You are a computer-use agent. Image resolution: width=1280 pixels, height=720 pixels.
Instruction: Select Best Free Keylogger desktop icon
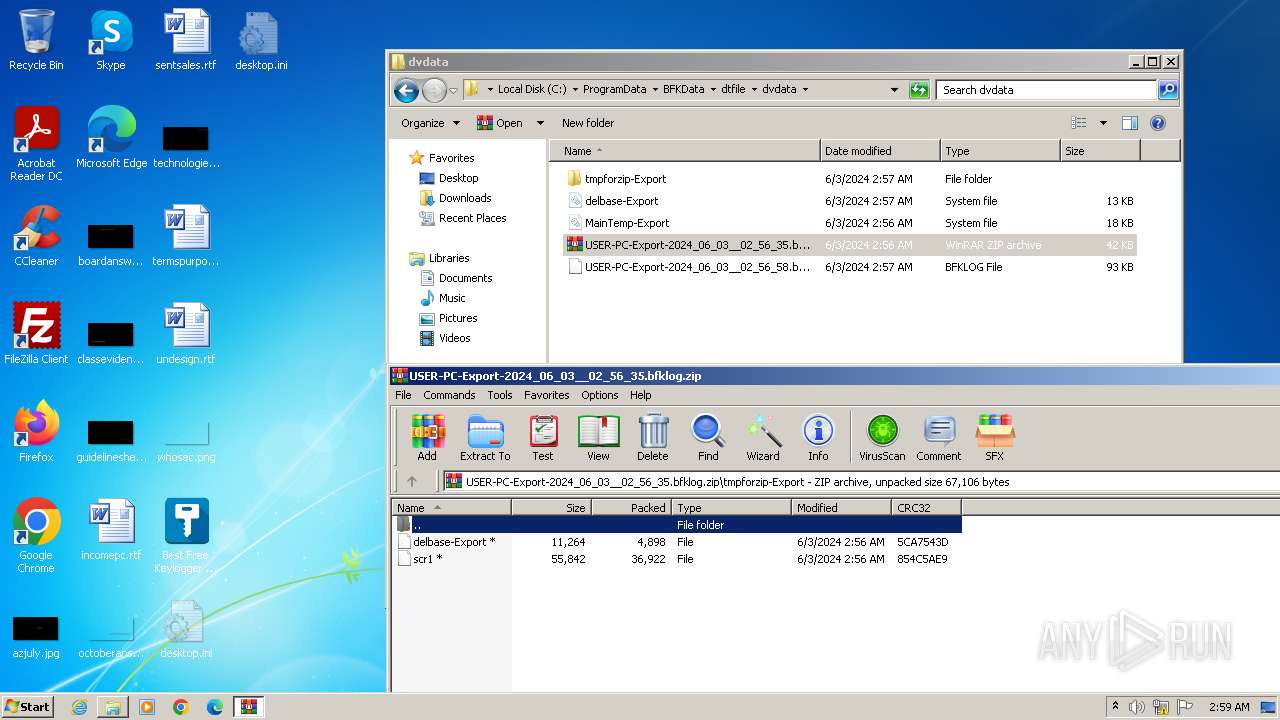[186, 536]
